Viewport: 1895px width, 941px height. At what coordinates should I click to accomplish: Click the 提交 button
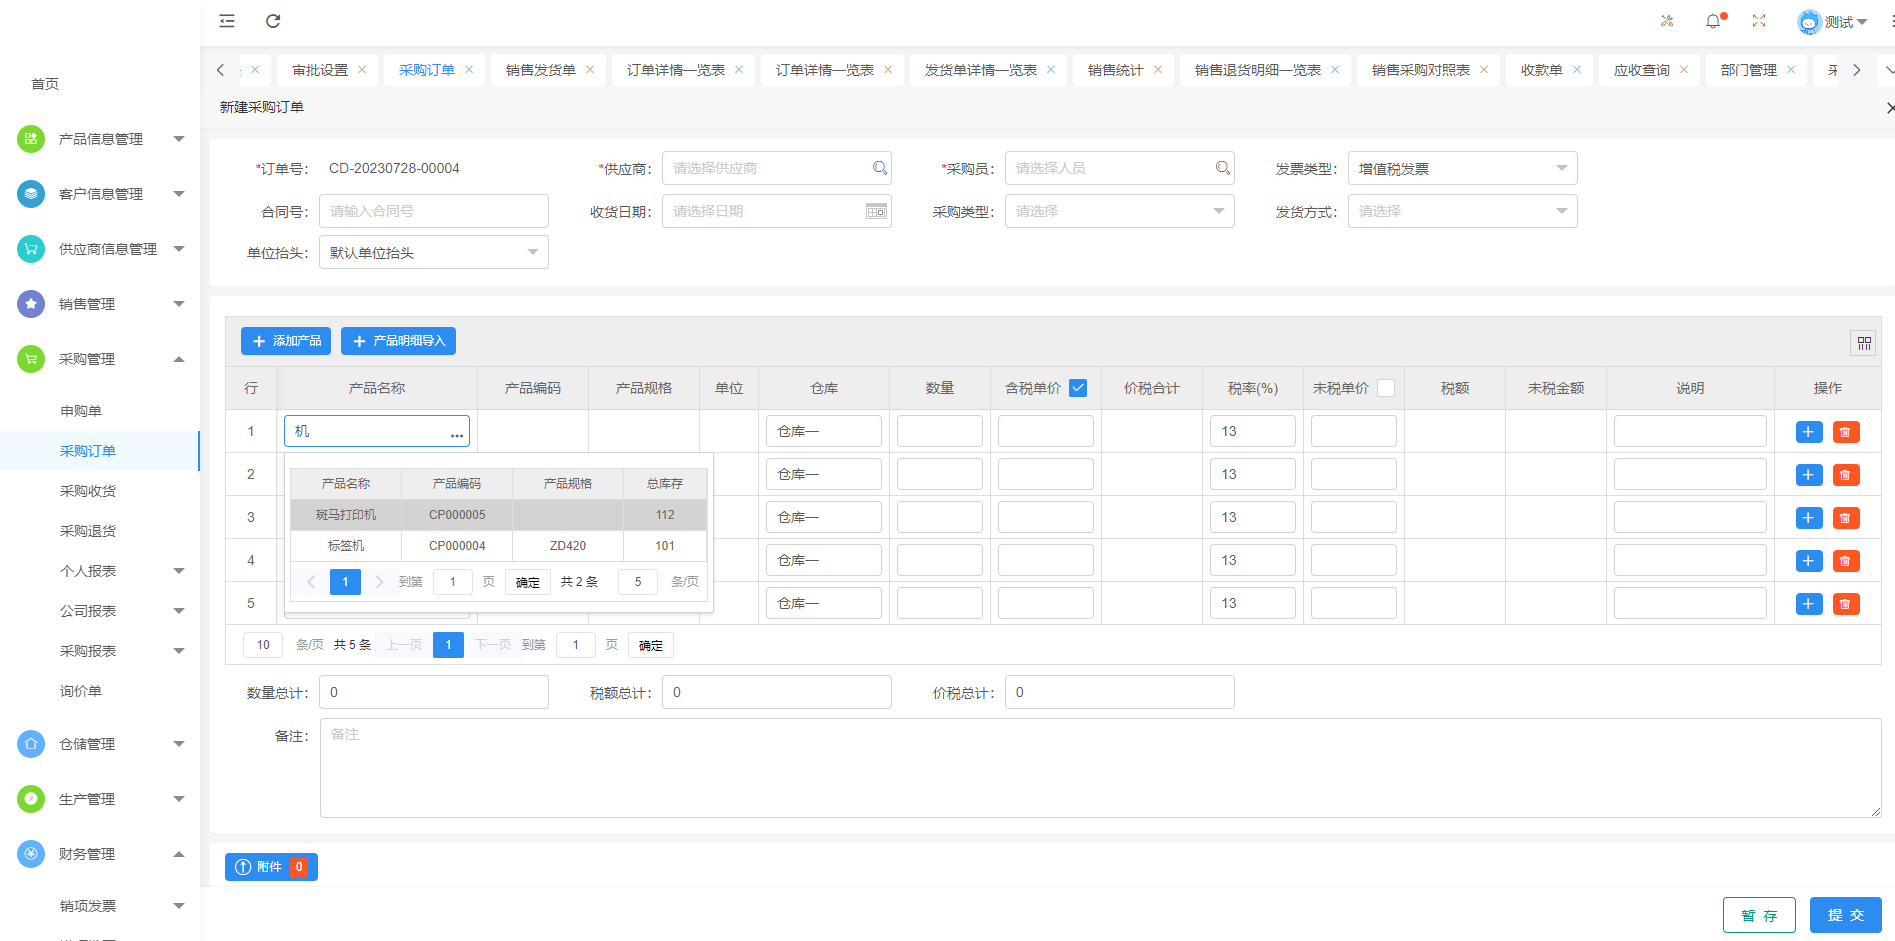click(x=1845, y=915)
